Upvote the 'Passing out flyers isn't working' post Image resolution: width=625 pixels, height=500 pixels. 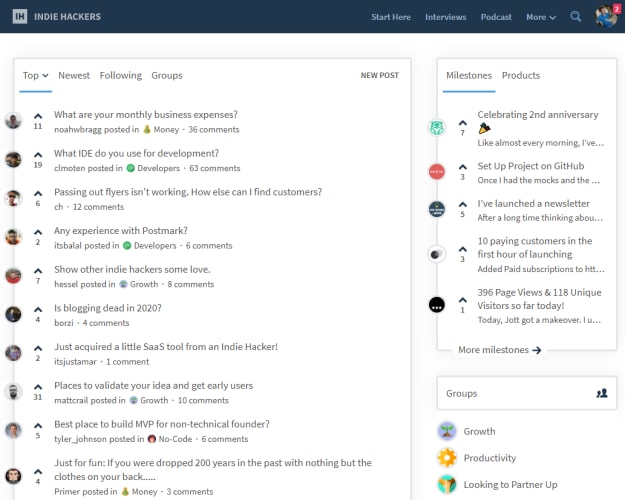click(38, 193)
